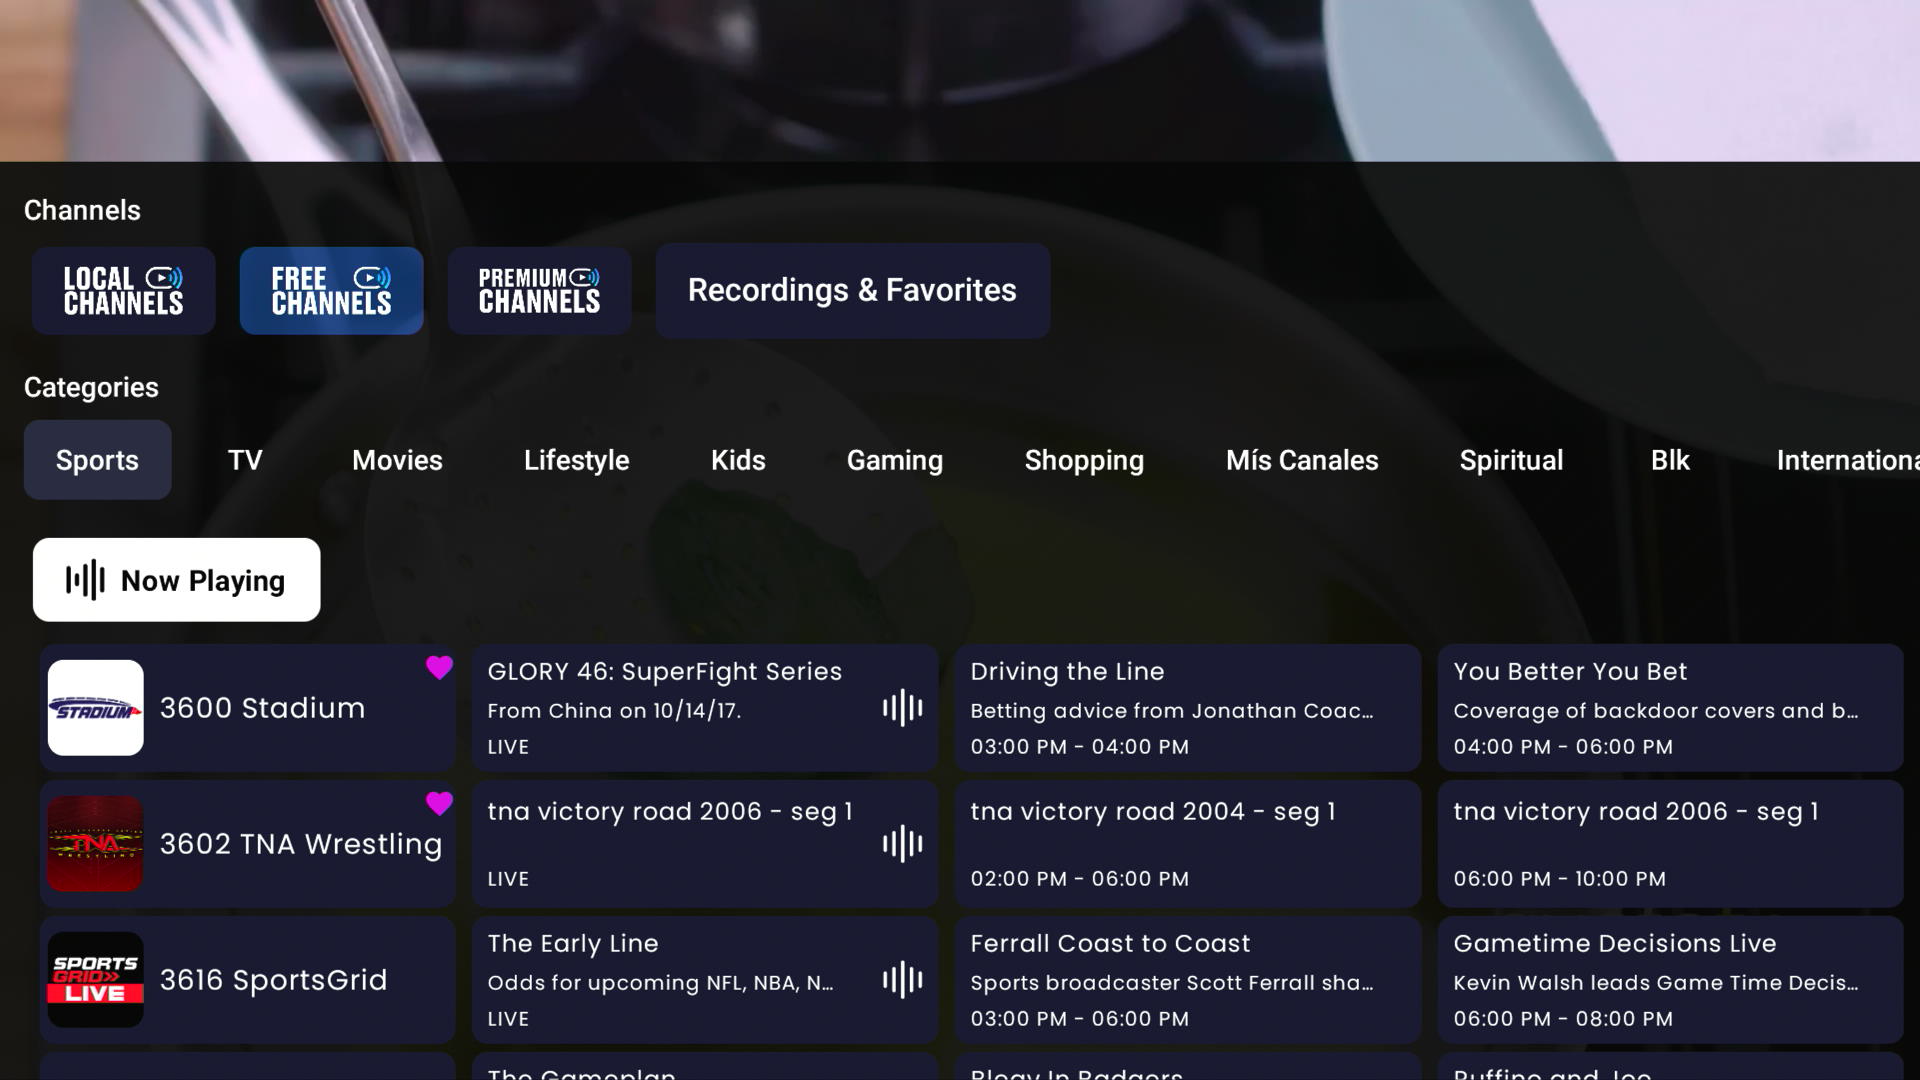Open Recordings & Favorites
The width and height of the screenshot is (1920, 1080).
tap(852, 291)
